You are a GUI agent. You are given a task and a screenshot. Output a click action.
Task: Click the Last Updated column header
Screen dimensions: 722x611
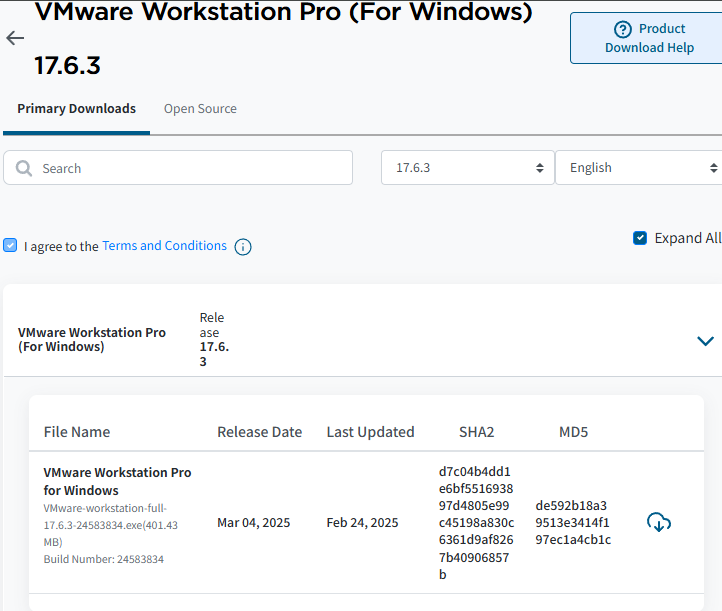(371, 432)
